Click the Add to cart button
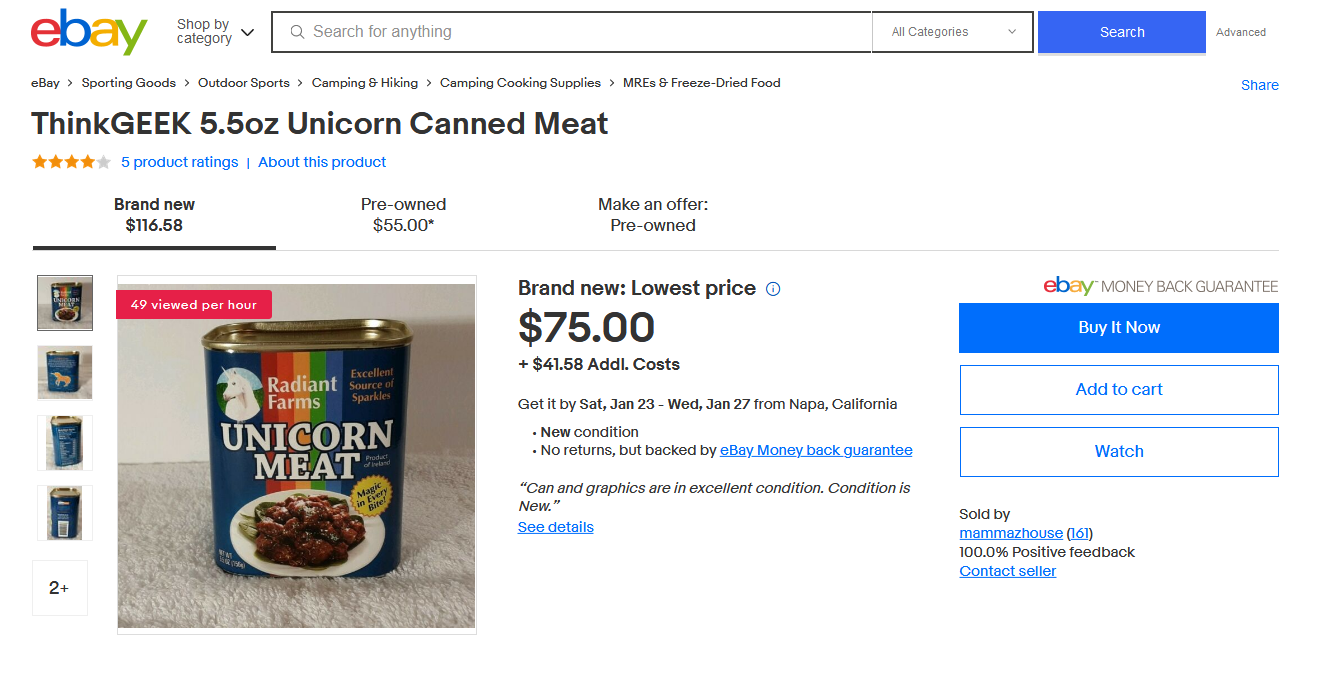 tap(1118, 390)
